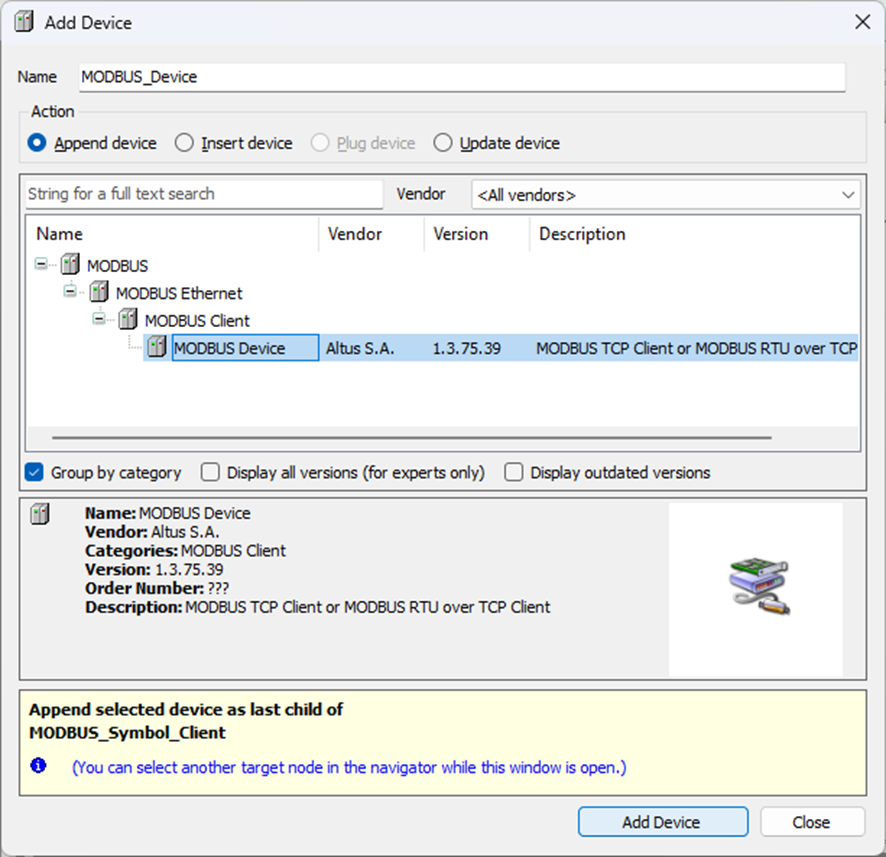Collapse the MODBUS Client tree node
The image size is (886, 857).
point(99,319)
